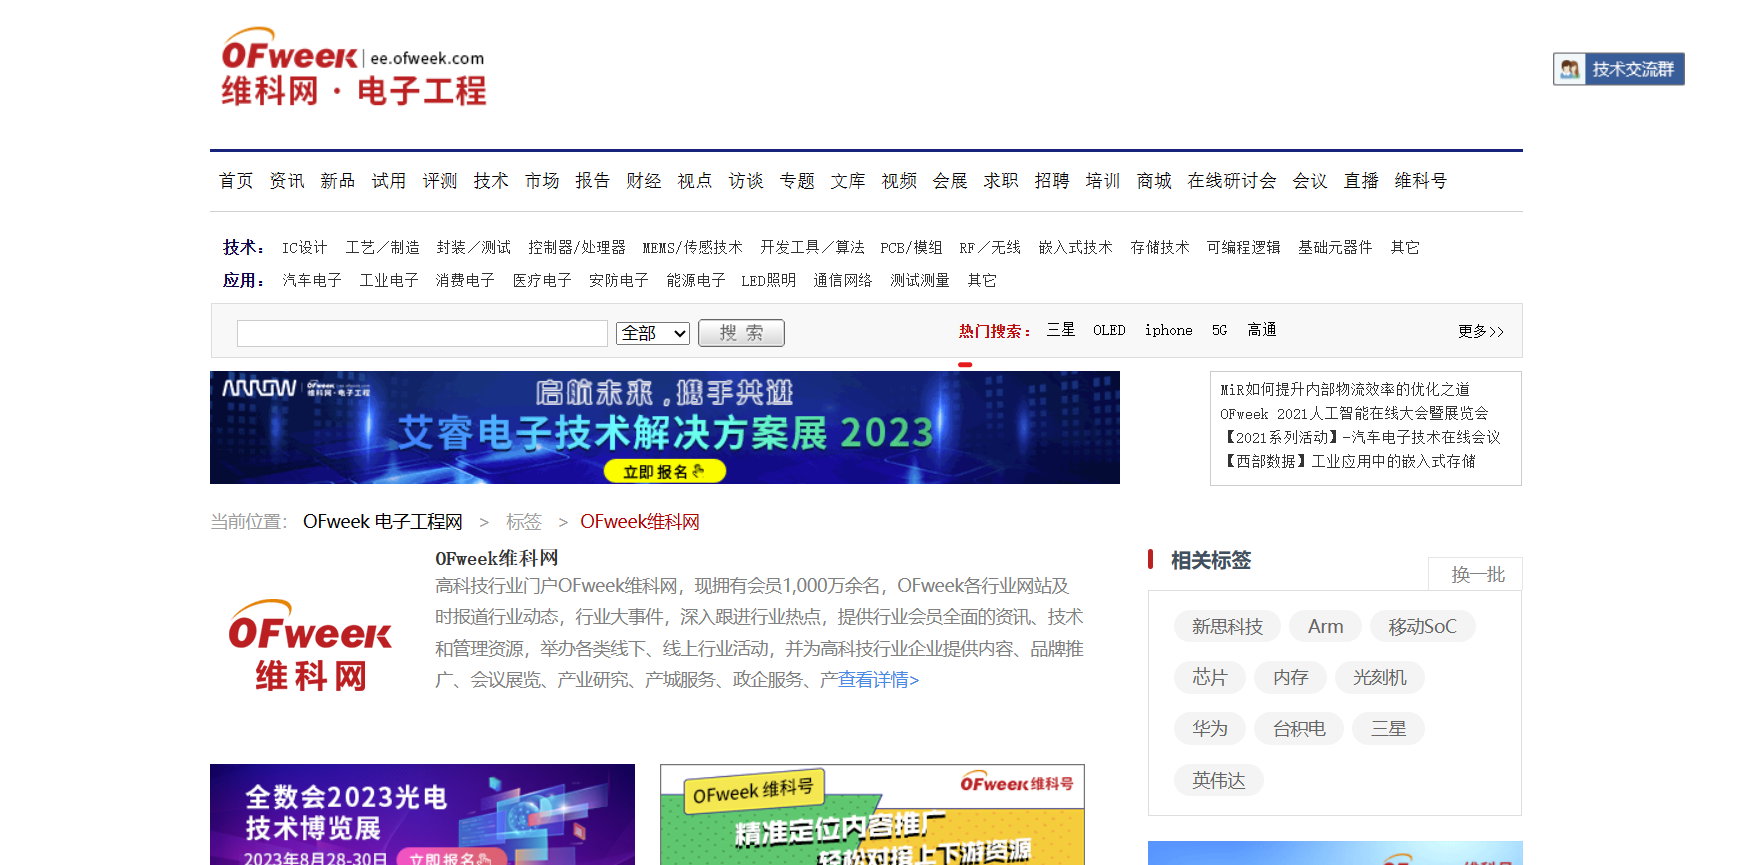Open the 新品 nav item
Viewport: 1737px width, 865px height.
[338, 181]
